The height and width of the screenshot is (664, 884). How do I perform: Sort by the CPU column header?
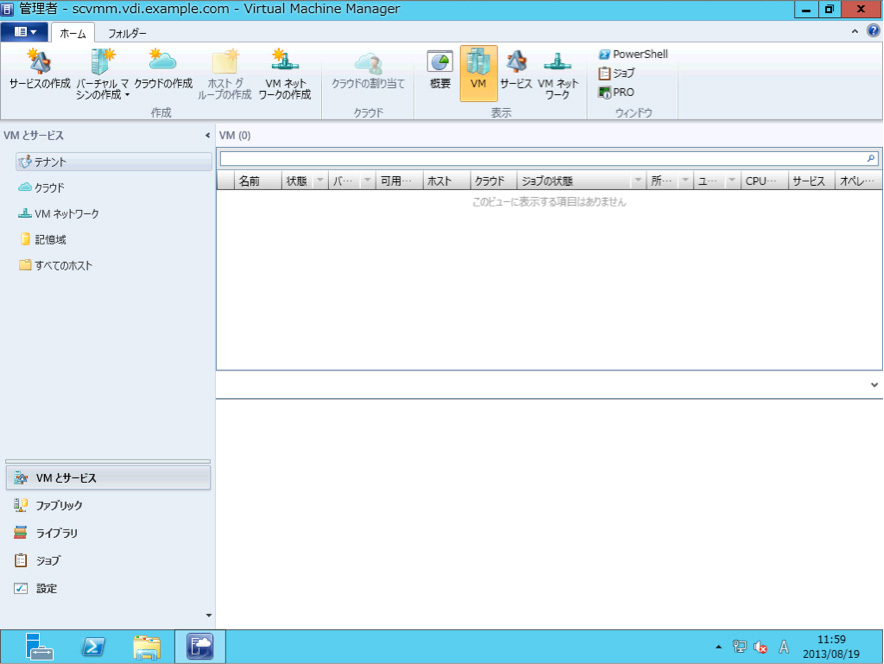click(x=764, y=181)
